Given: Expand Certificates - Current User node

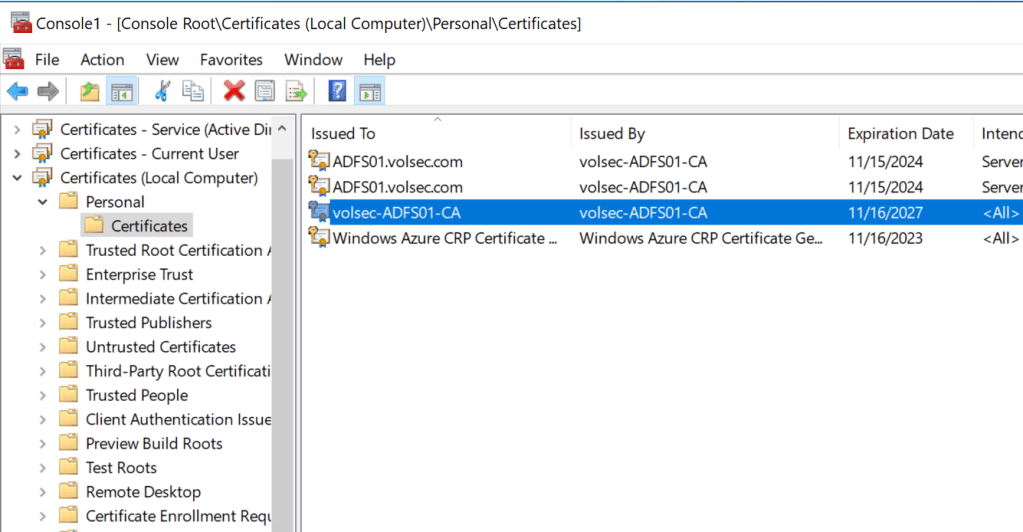Looking at the screenshot, I should [17, 154].
